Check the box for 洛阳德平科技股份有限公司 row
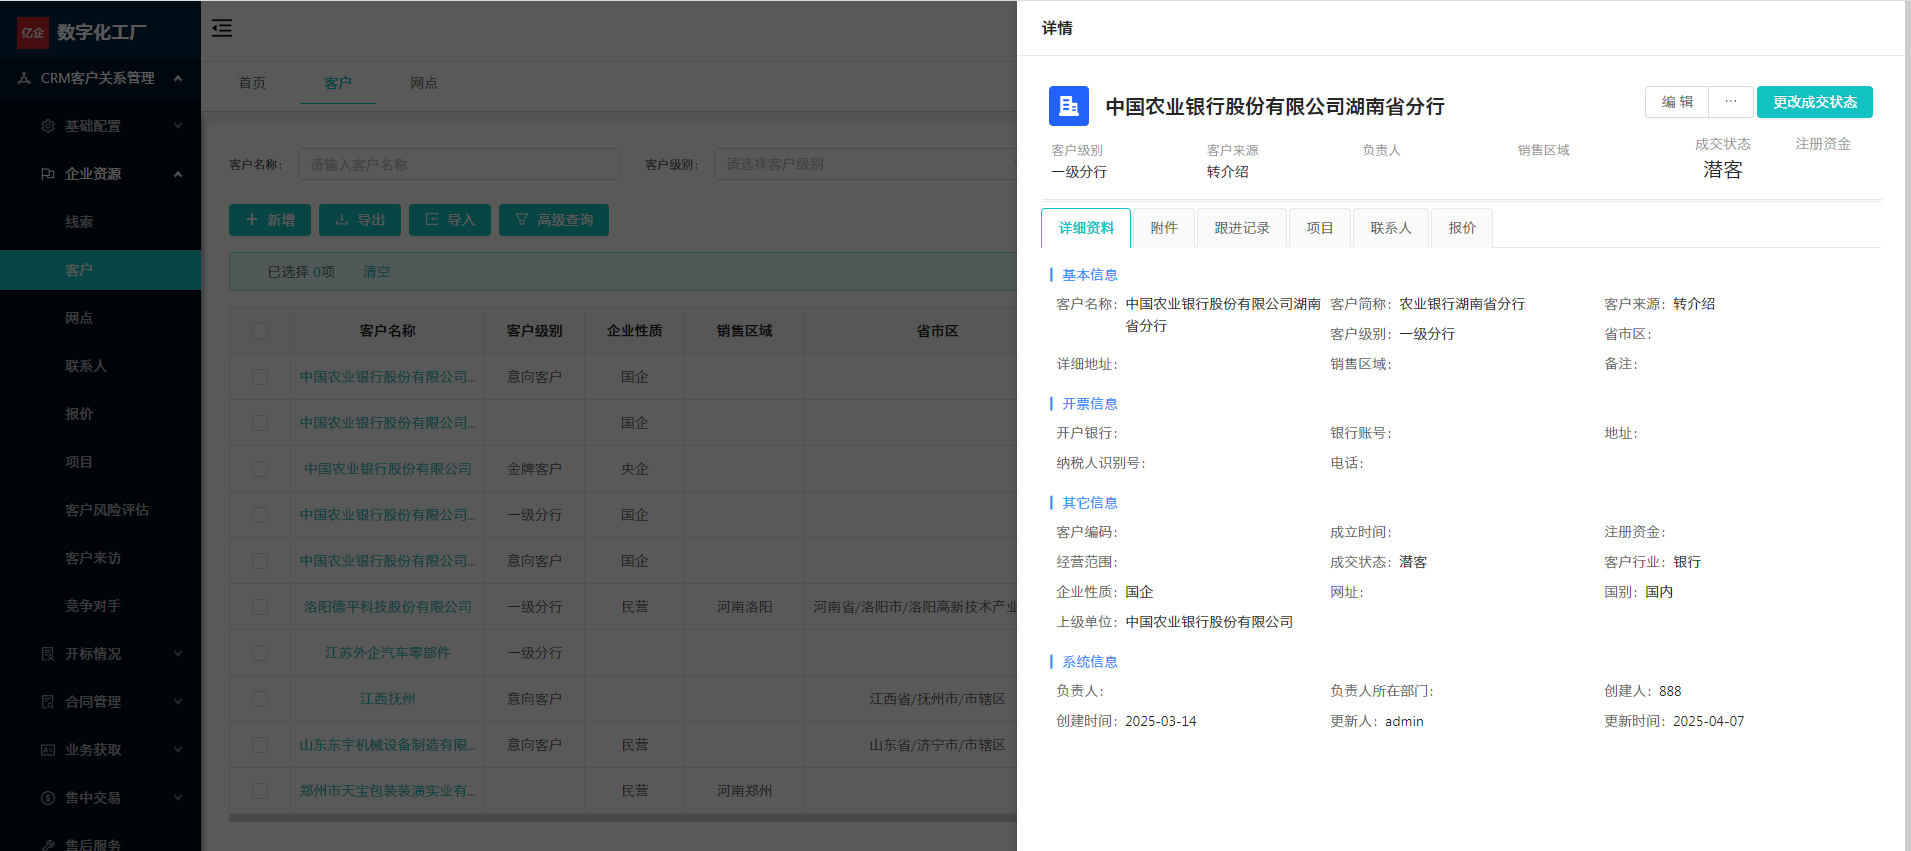 pos(260,607)
